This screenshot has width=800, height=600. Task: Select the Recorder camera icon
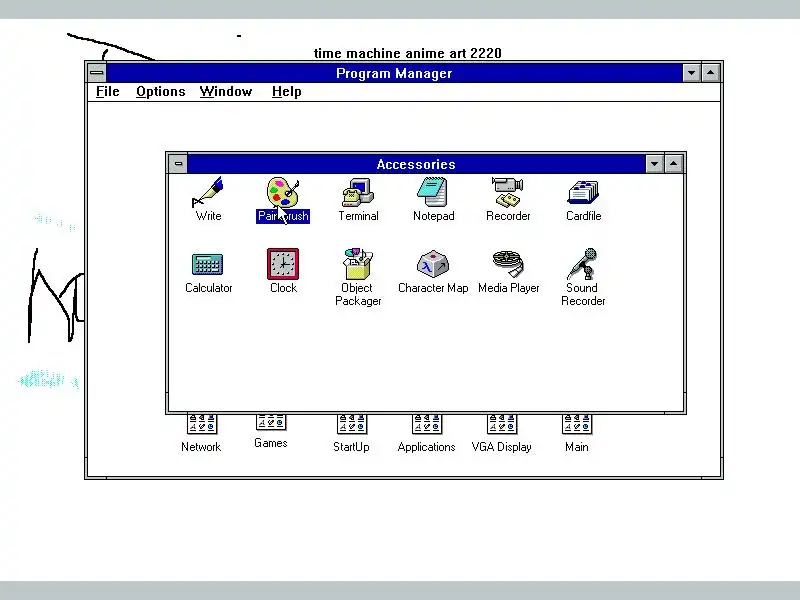pyautogui.click(x=508, y=192)
